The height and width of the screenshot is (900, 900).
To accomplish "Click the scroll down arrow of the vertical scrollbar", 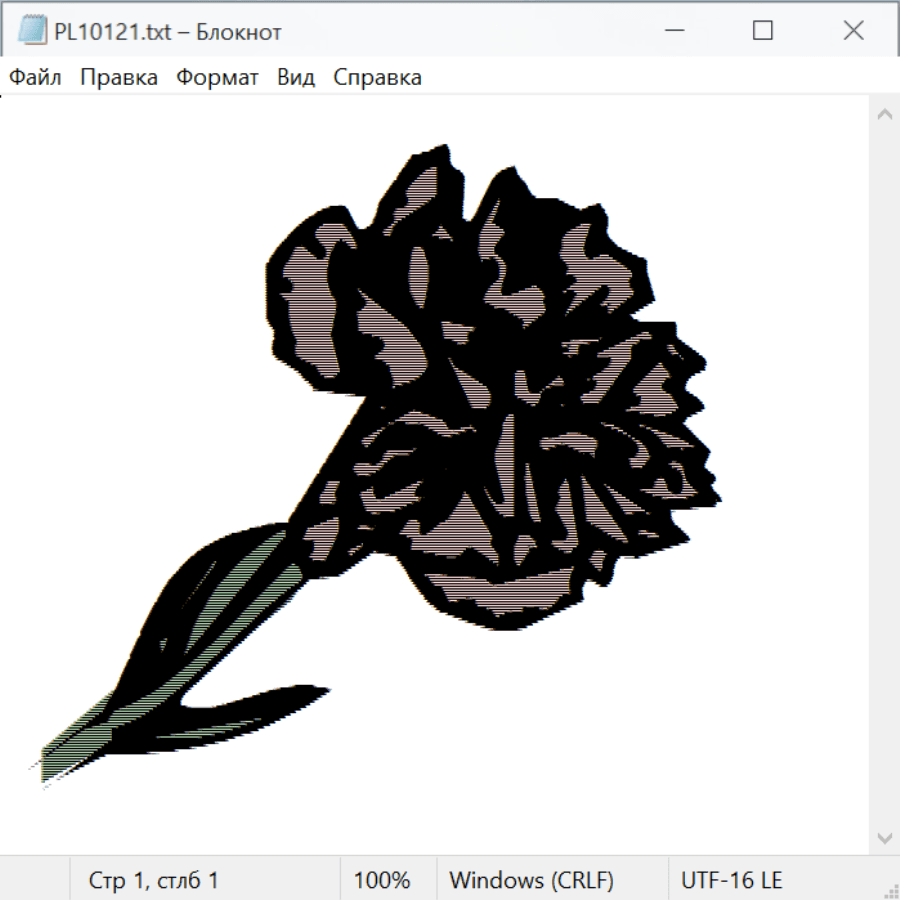I will point(884,837).
